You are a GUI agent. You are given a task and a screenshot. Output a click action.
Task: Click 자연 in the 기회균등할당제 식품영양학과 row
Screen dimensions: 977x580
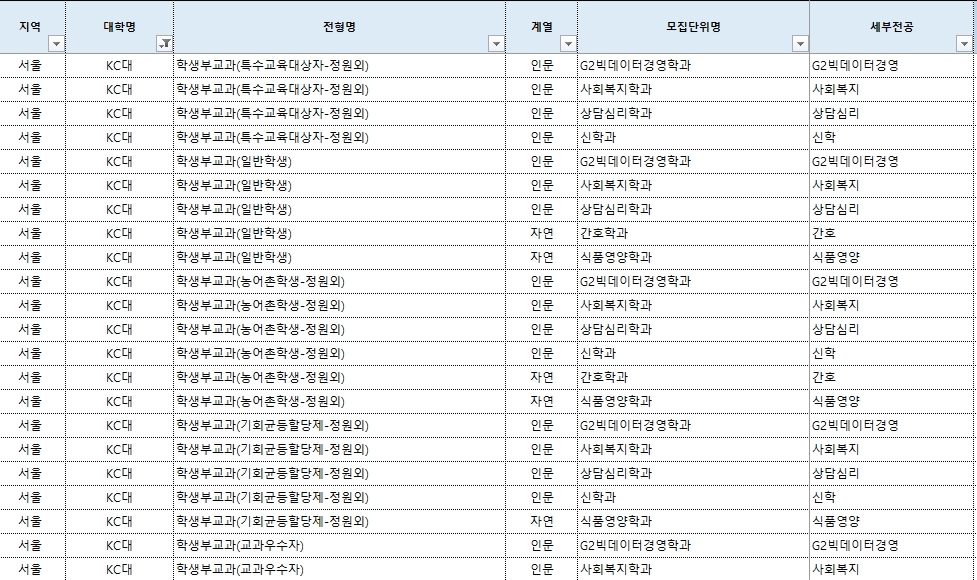point(541,521)
